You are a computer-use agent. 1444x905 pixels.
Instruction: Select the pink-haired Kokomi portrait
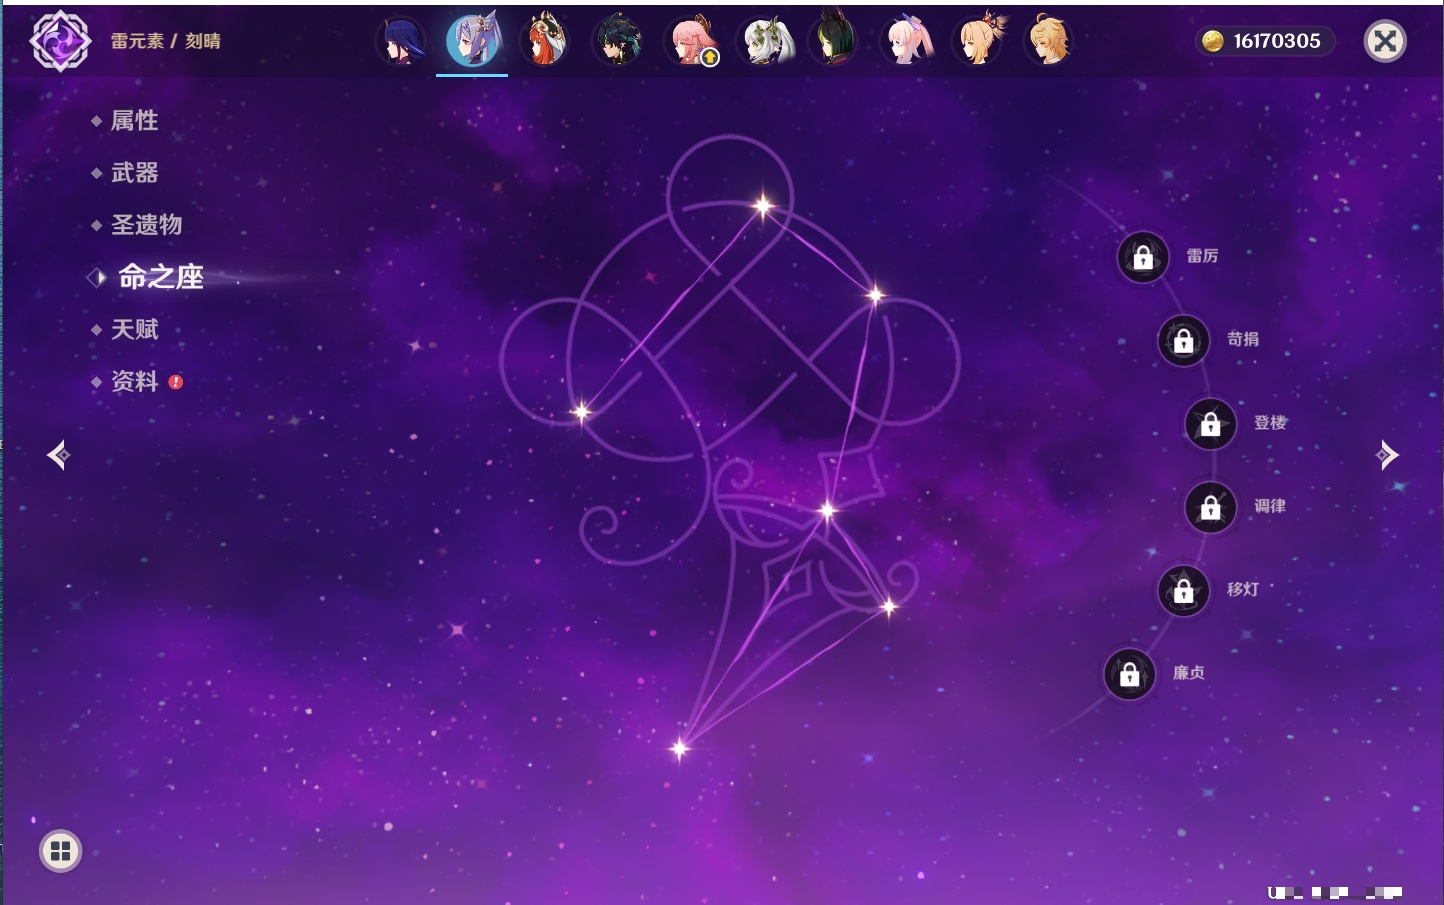click(x=907, y=41)
